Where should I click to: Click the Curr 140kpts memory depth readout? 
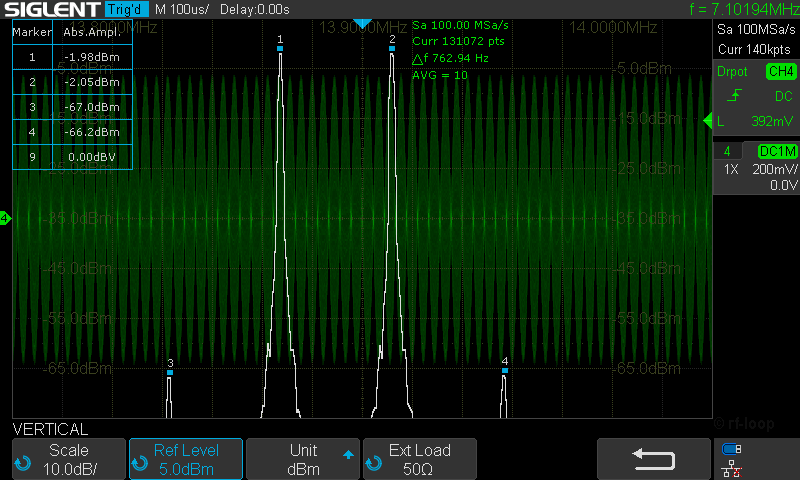[x=754, y=49]
